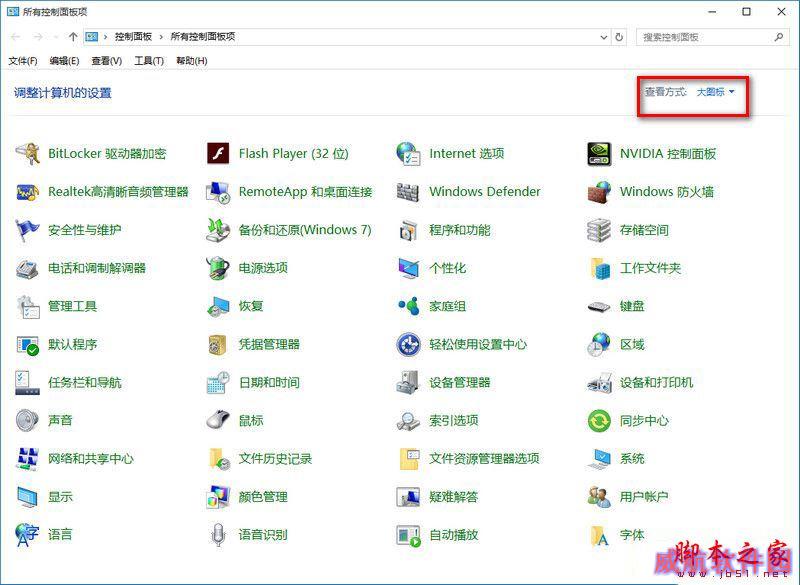Viewport: 800px width, 585px height.
Task: Open the Internet 选项 globe icon
Action: coord(409,154)
